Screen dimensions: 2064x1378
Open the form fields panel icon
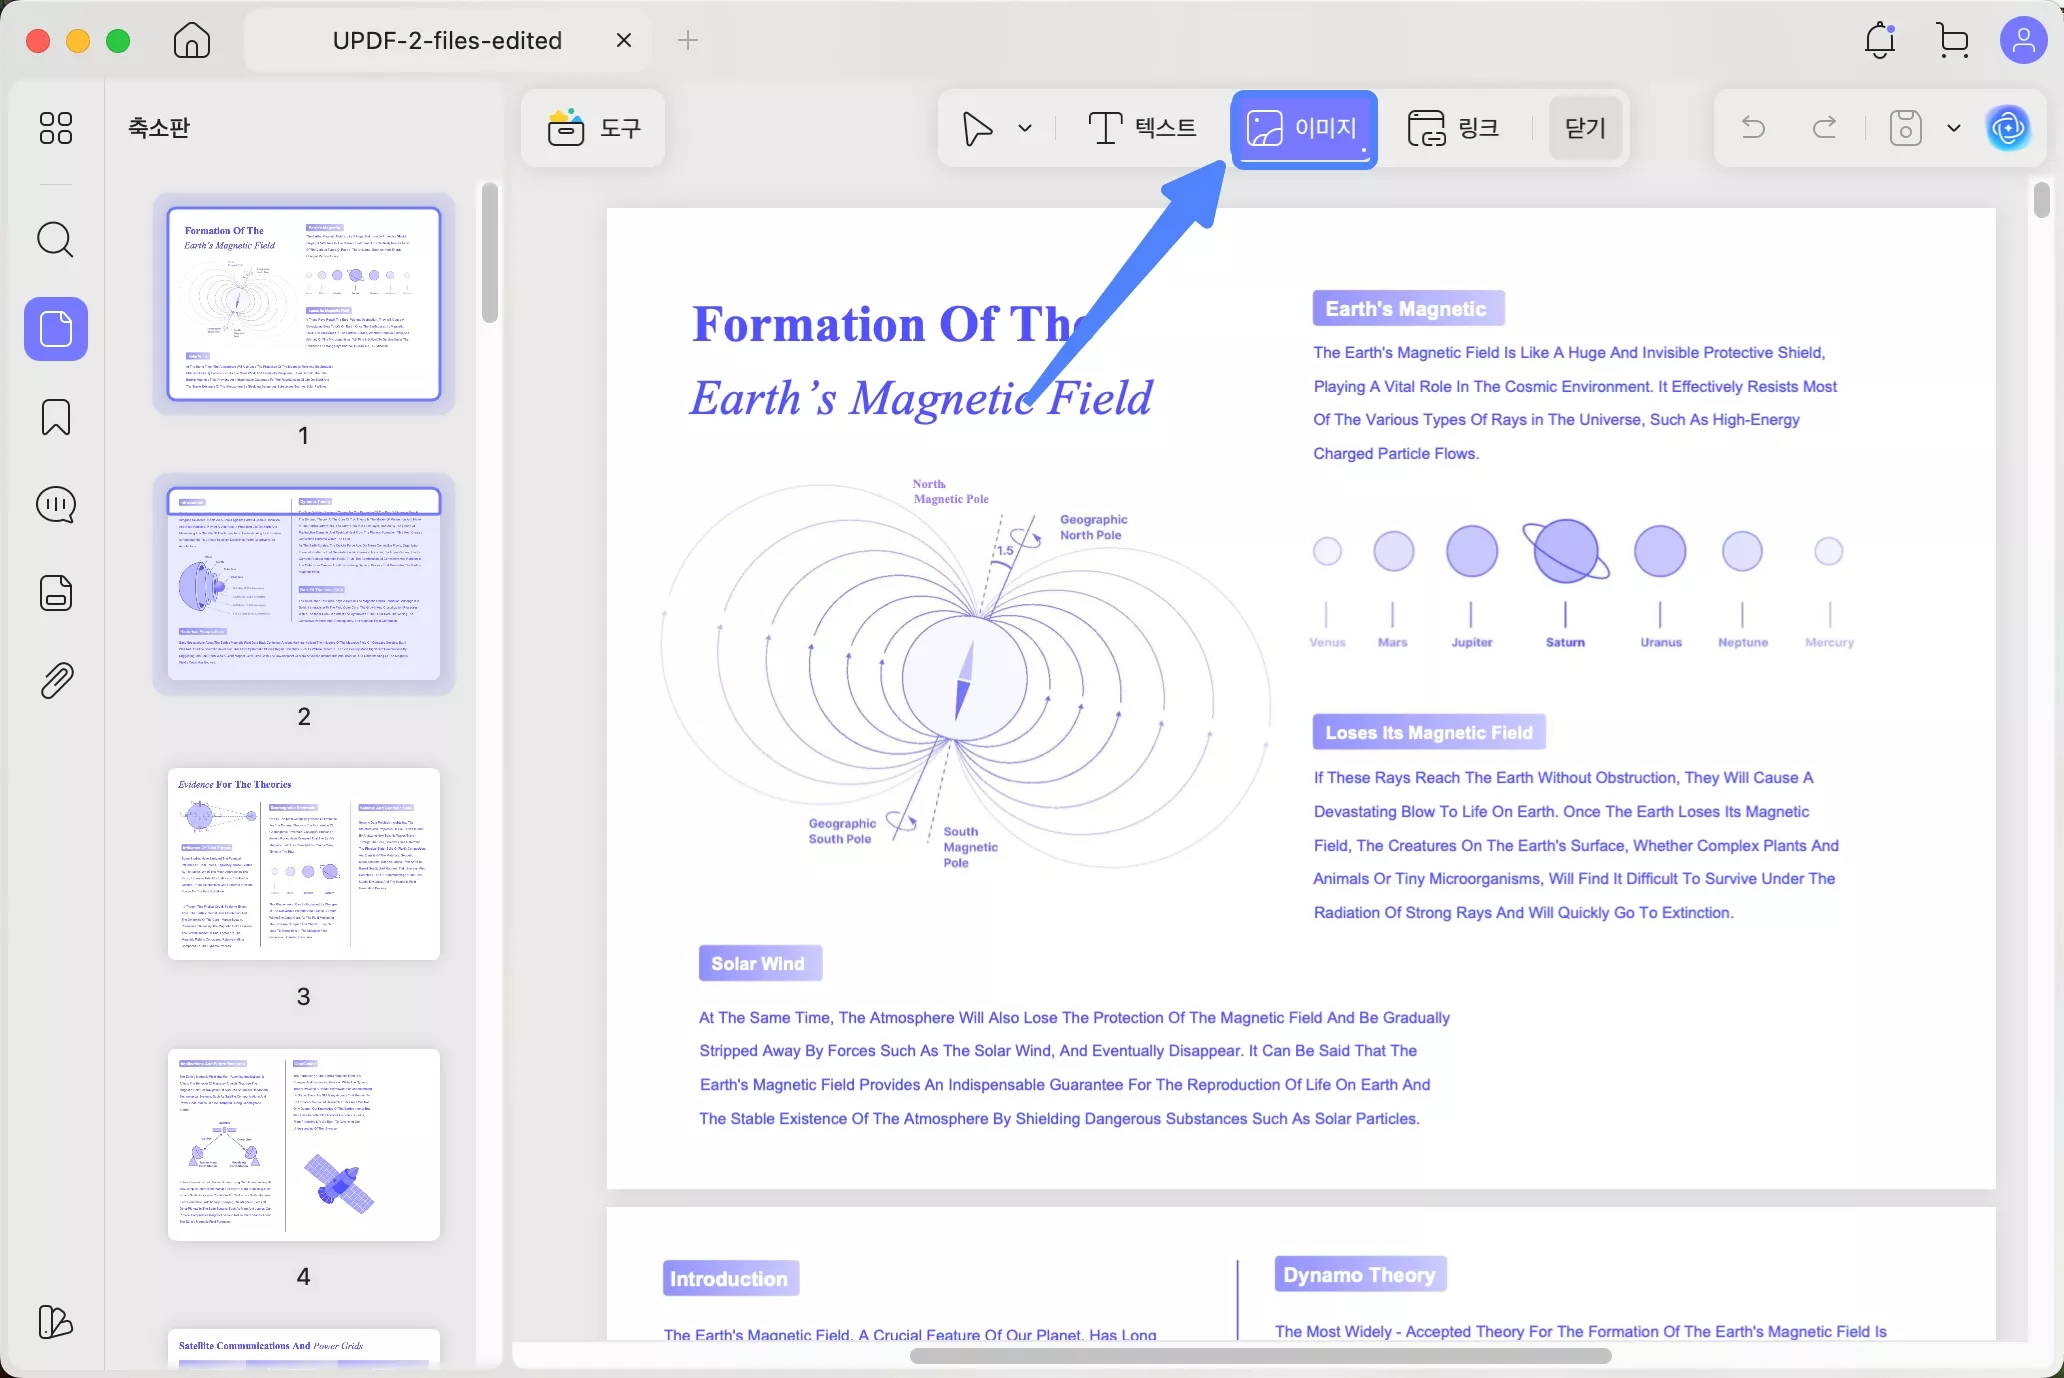pyautogui.click(x=56, y=593)
